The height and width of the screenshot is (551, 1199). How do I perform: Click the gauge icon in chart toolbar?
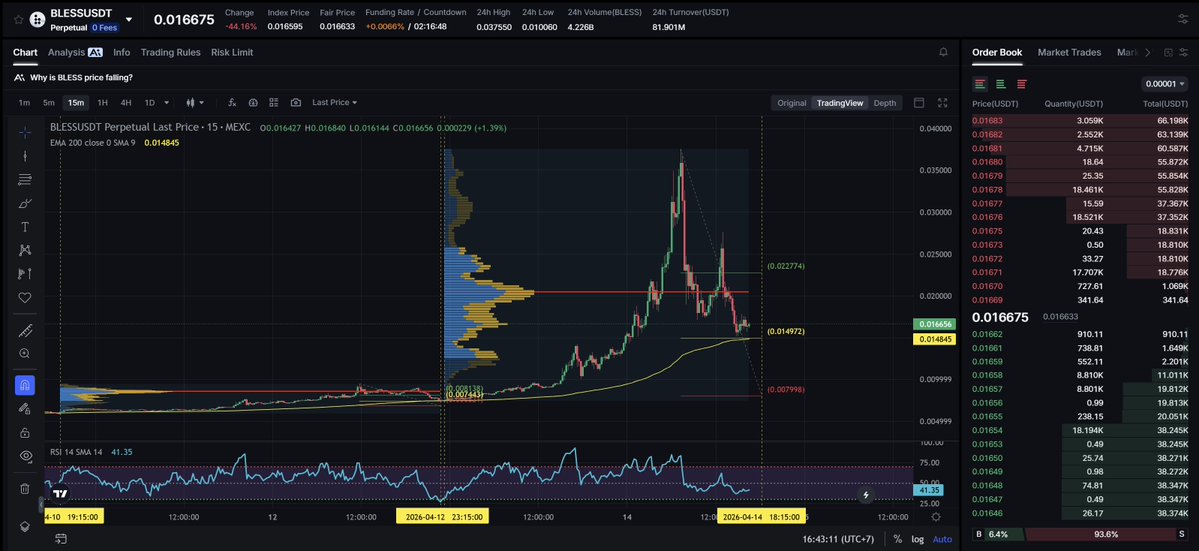click(x=253, y=102)
